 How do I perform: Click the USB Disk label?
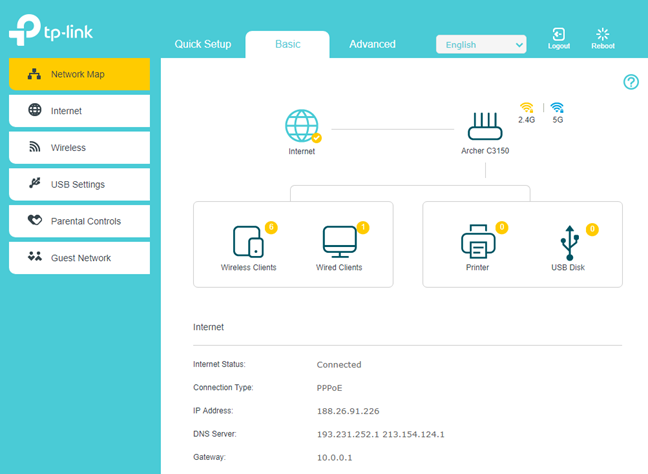(x=568, y=267)
